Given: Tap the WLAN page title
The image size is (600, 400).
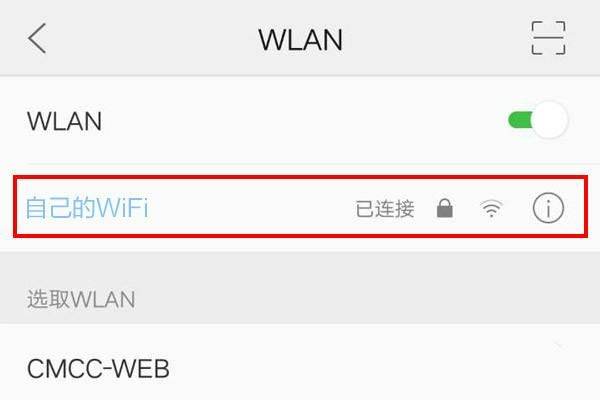Looking at the screenshot, I should click(x=300, y=40).
